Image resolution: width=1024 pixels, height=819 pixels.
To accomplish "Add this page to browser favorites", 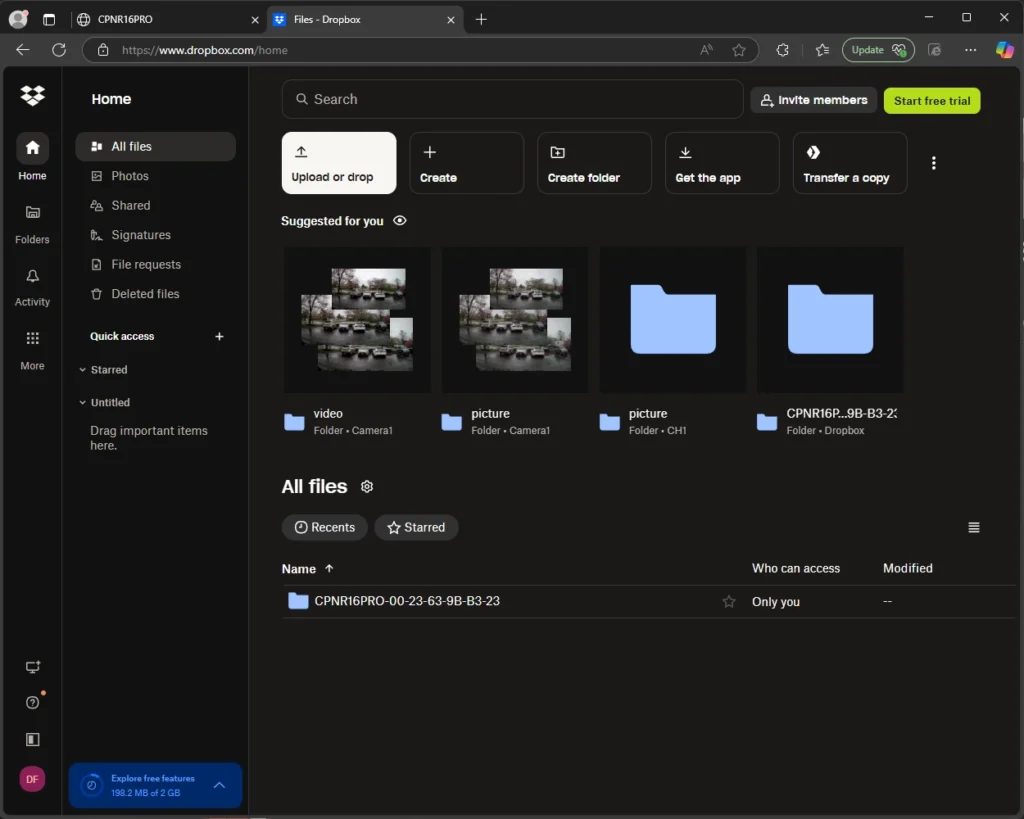I will point(739,50).
